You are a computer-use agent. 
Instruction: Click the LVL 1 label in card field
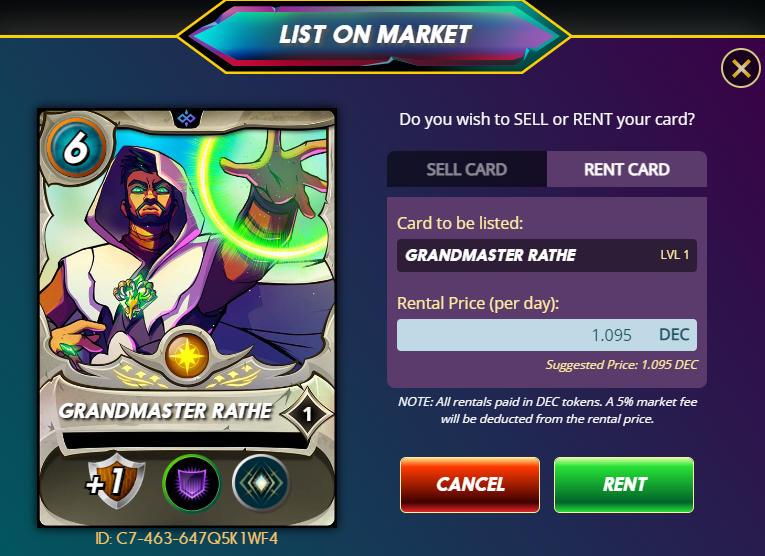pos(675,255)
